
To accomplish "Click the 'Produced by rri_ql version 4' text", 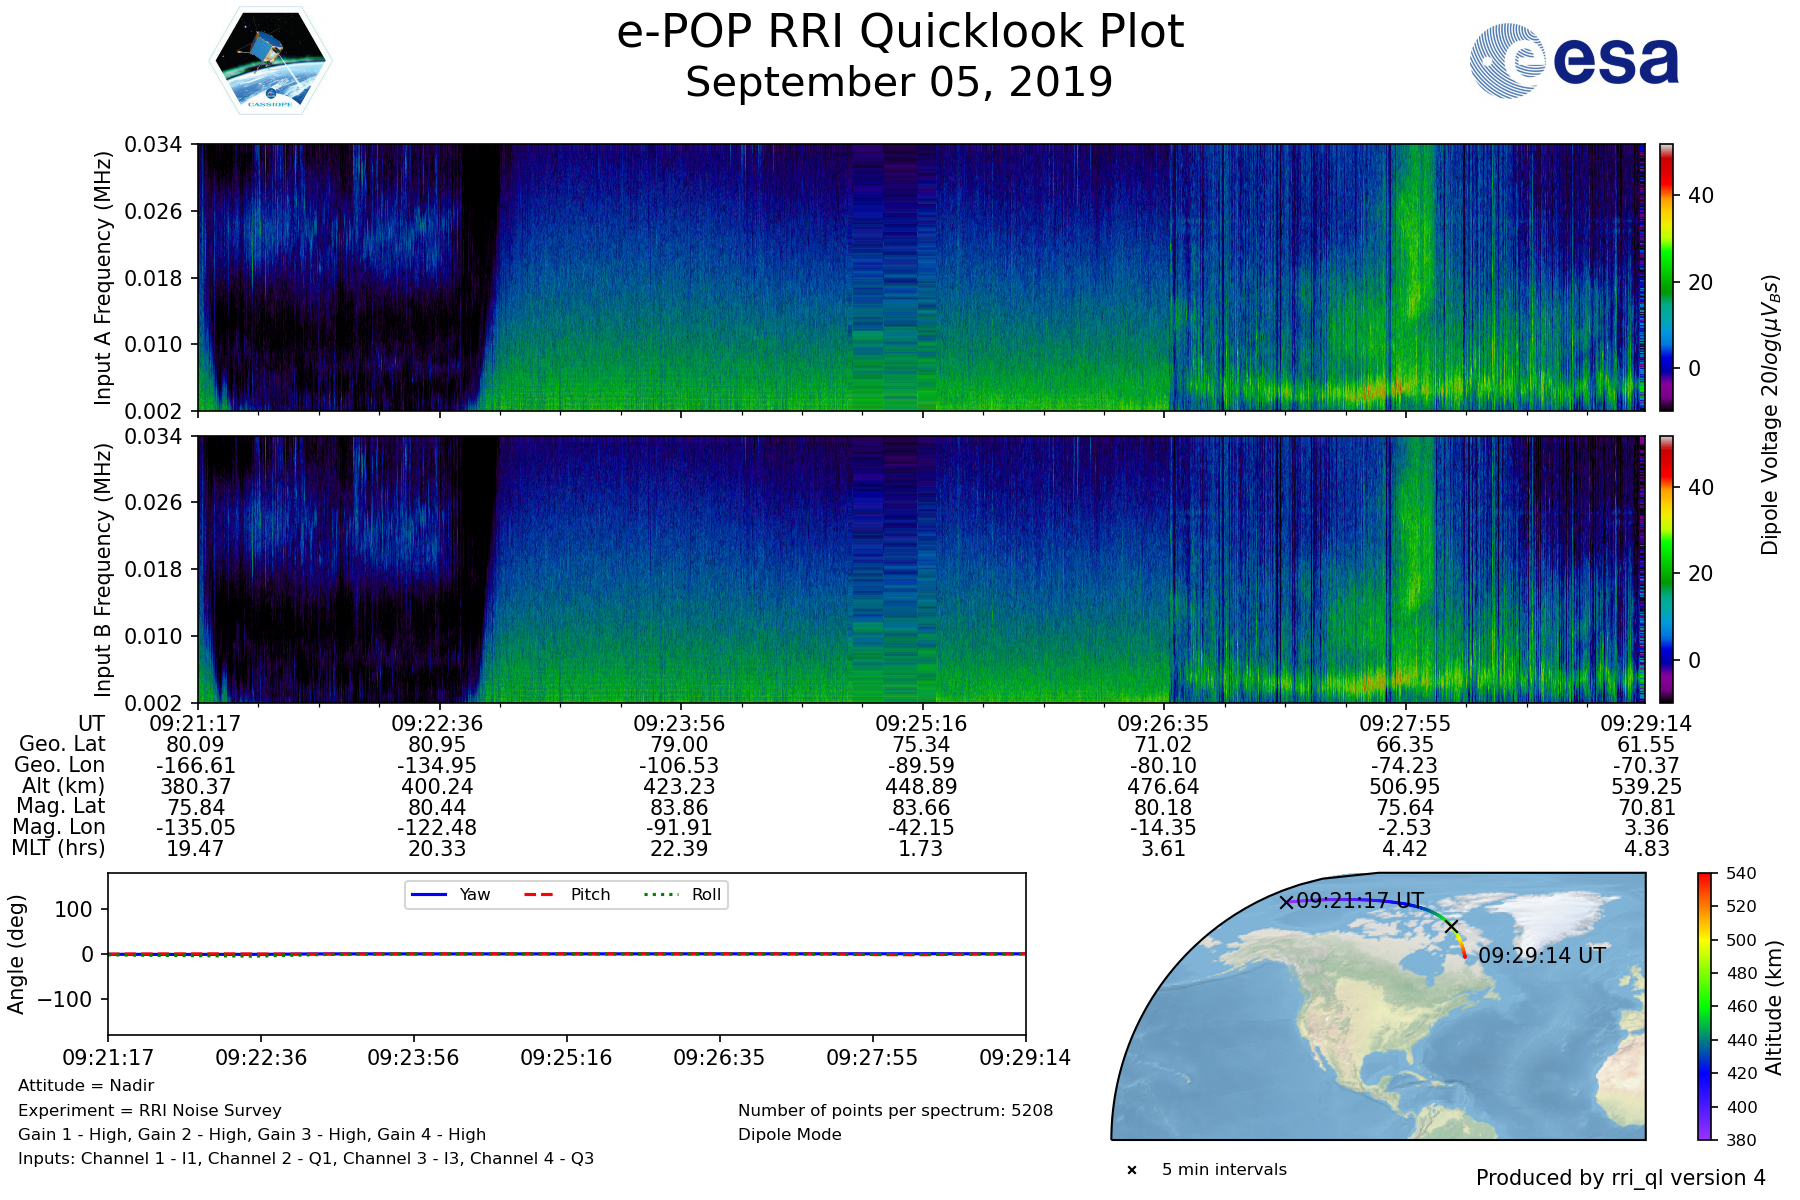I will (x=1620, y=1178).
